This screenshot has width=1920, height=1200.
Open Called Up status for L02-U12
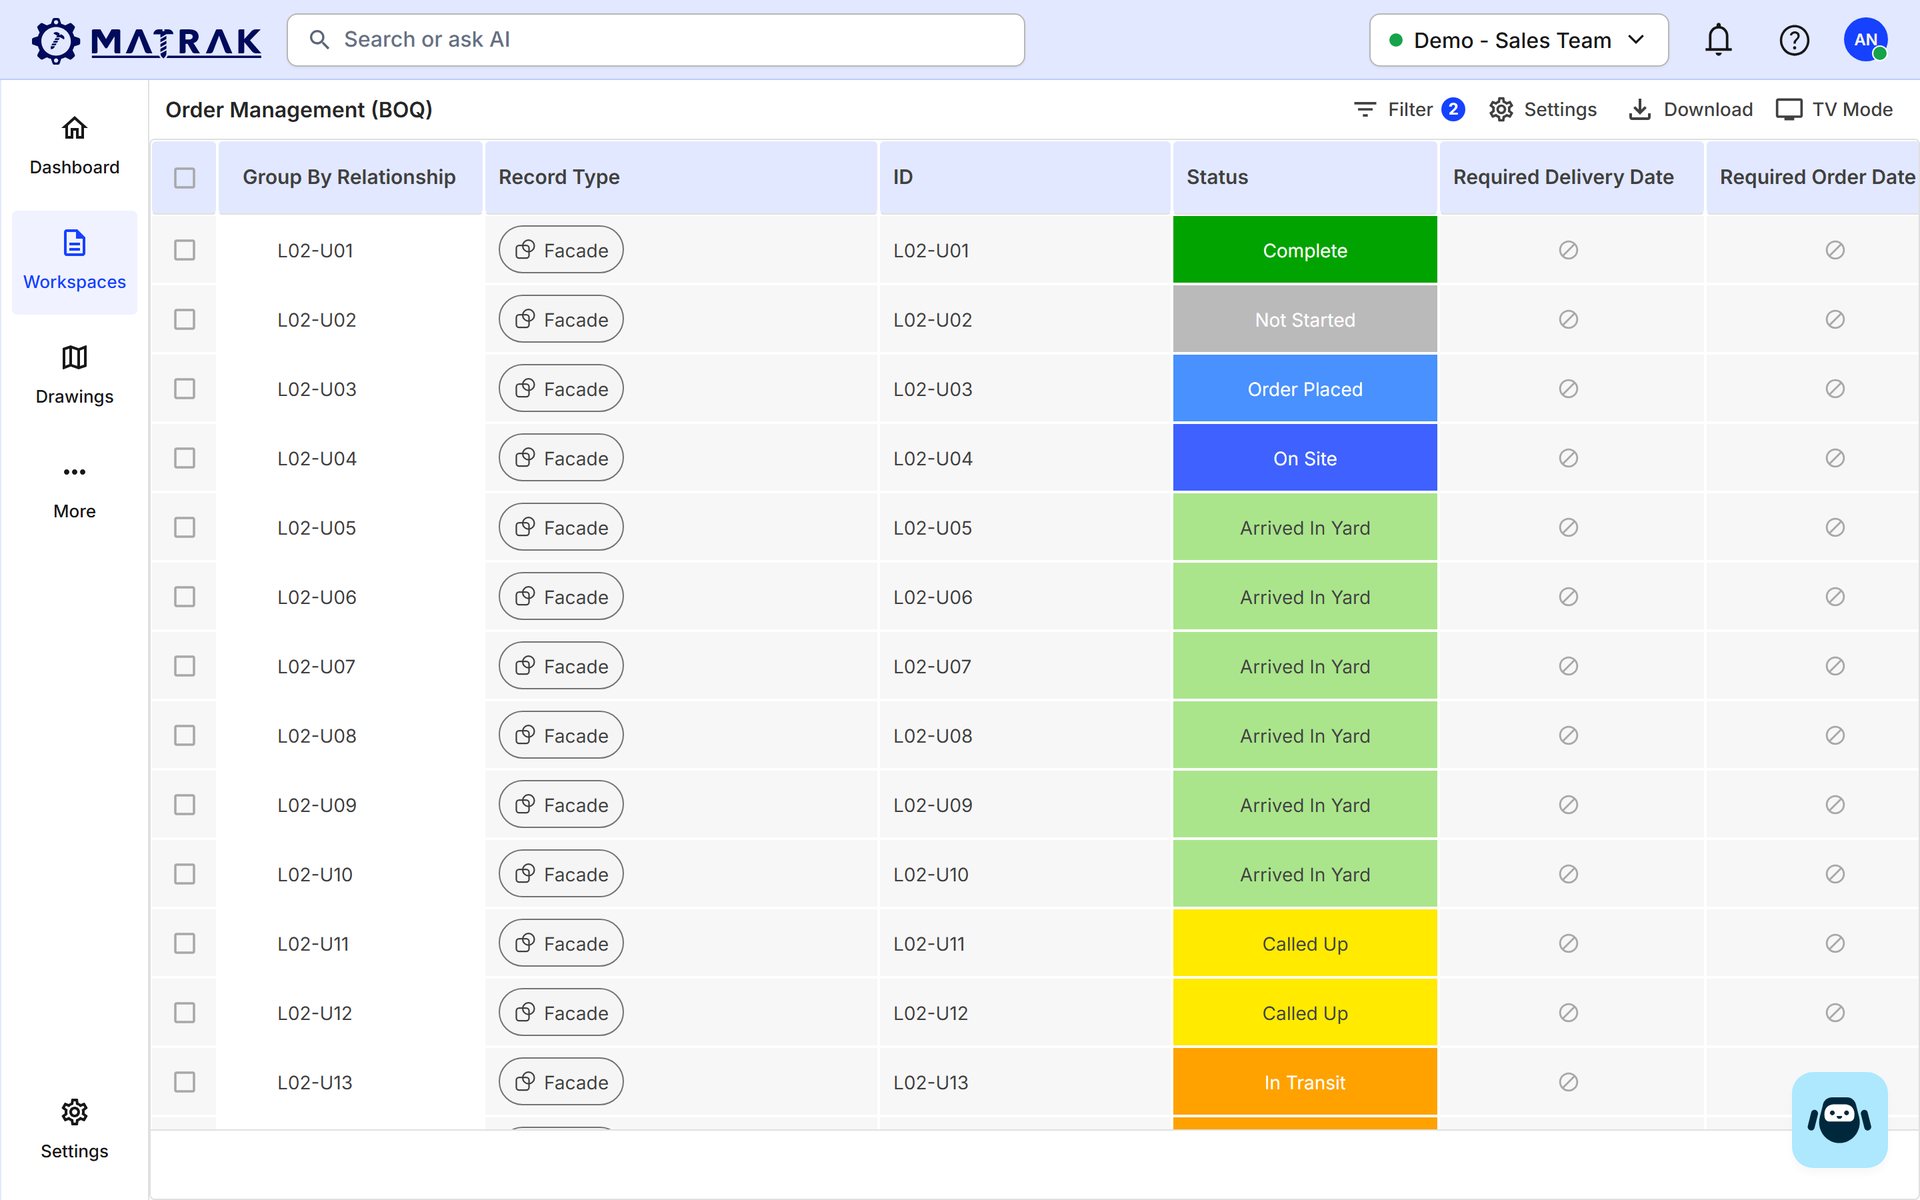pyautogui.click(x=1305, y=1012)
